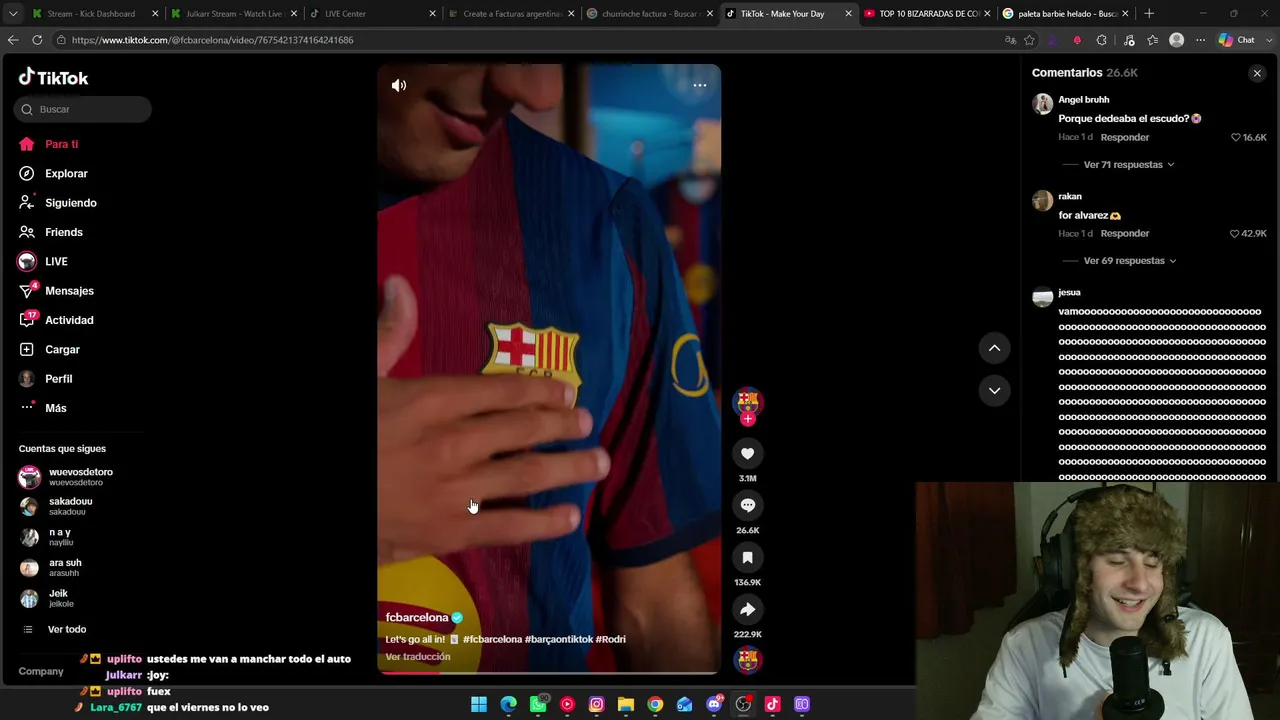
Task: Focus the Buscar search field
Action: [83, 109]
